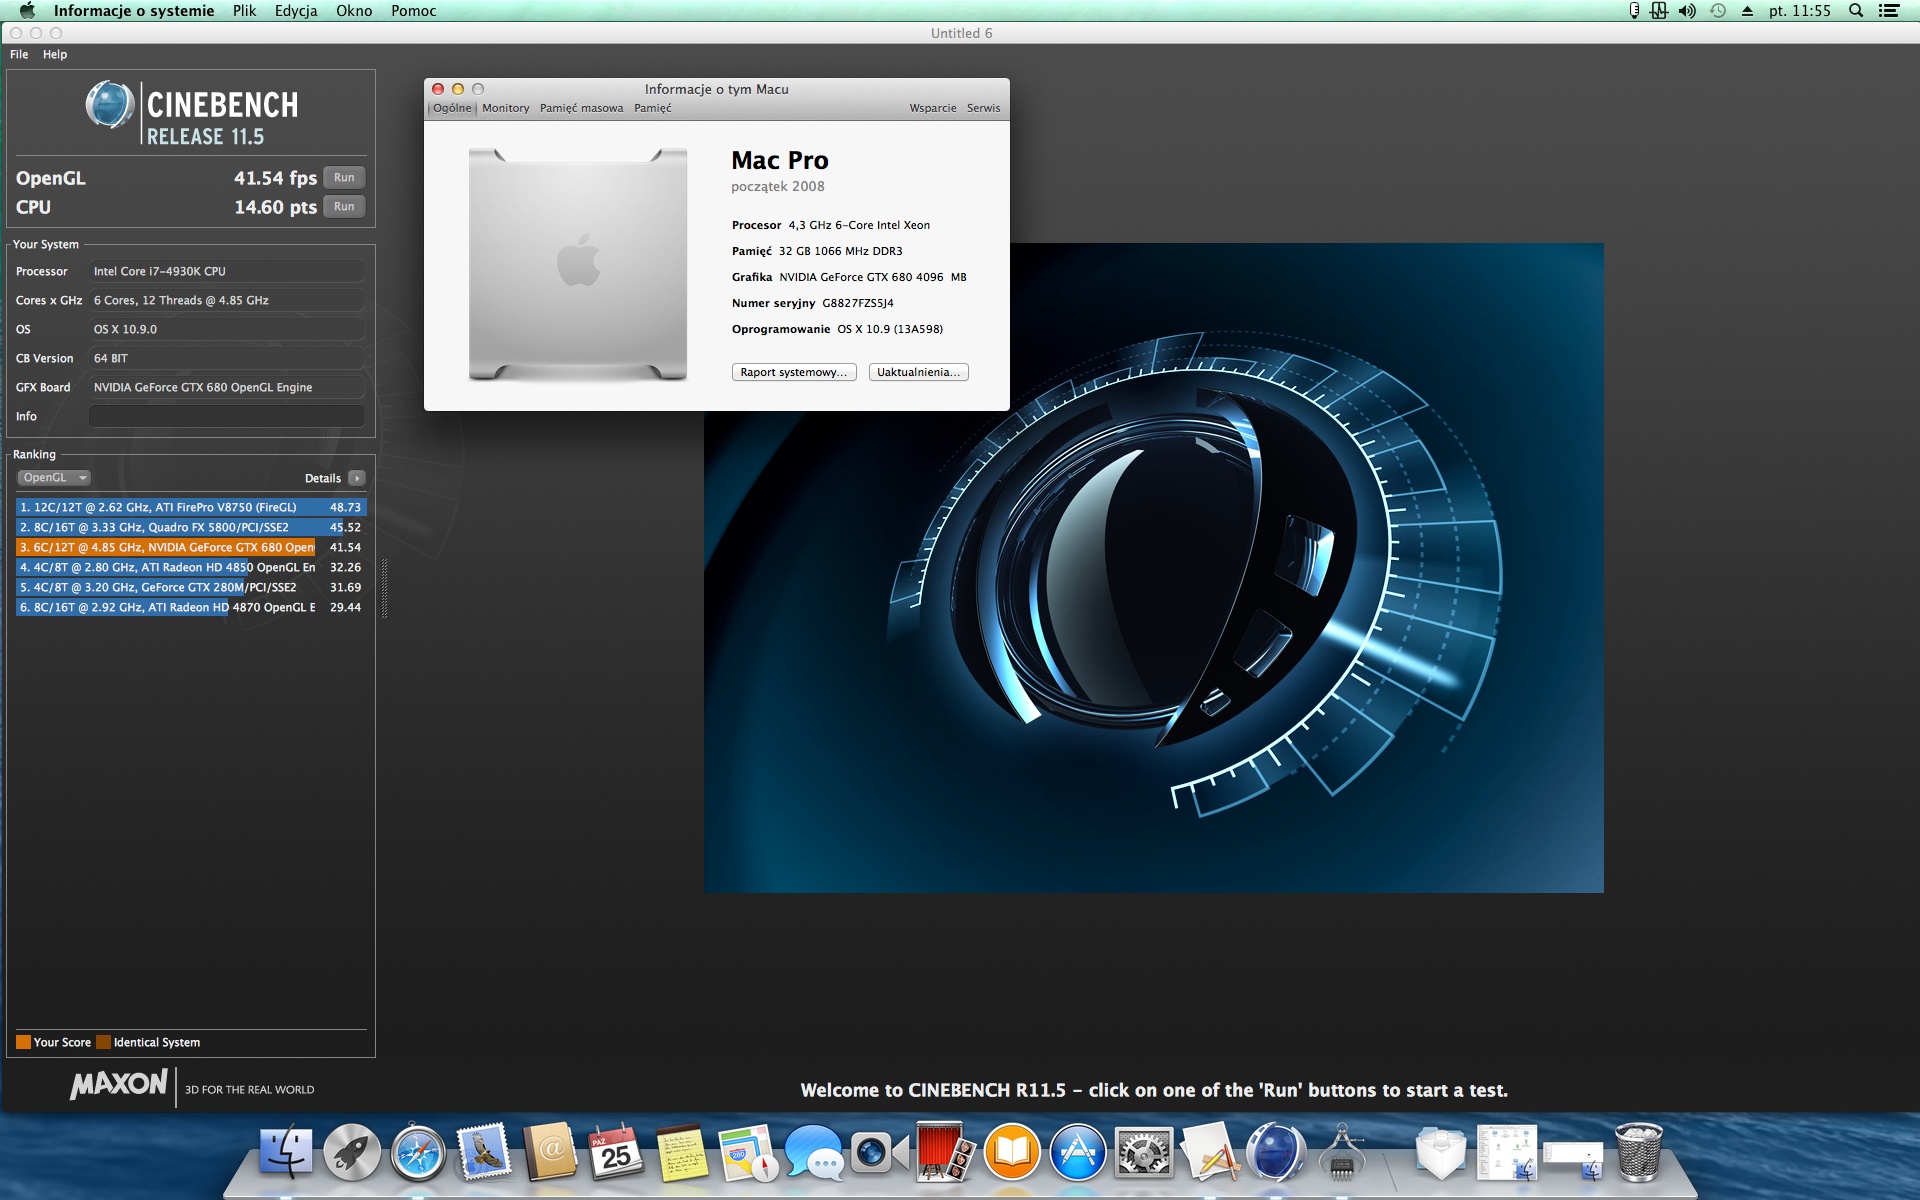Expand the ranking Details arrow
Screen dimensions: 1920x1200
pyautogui.click(x=357, y=478)
